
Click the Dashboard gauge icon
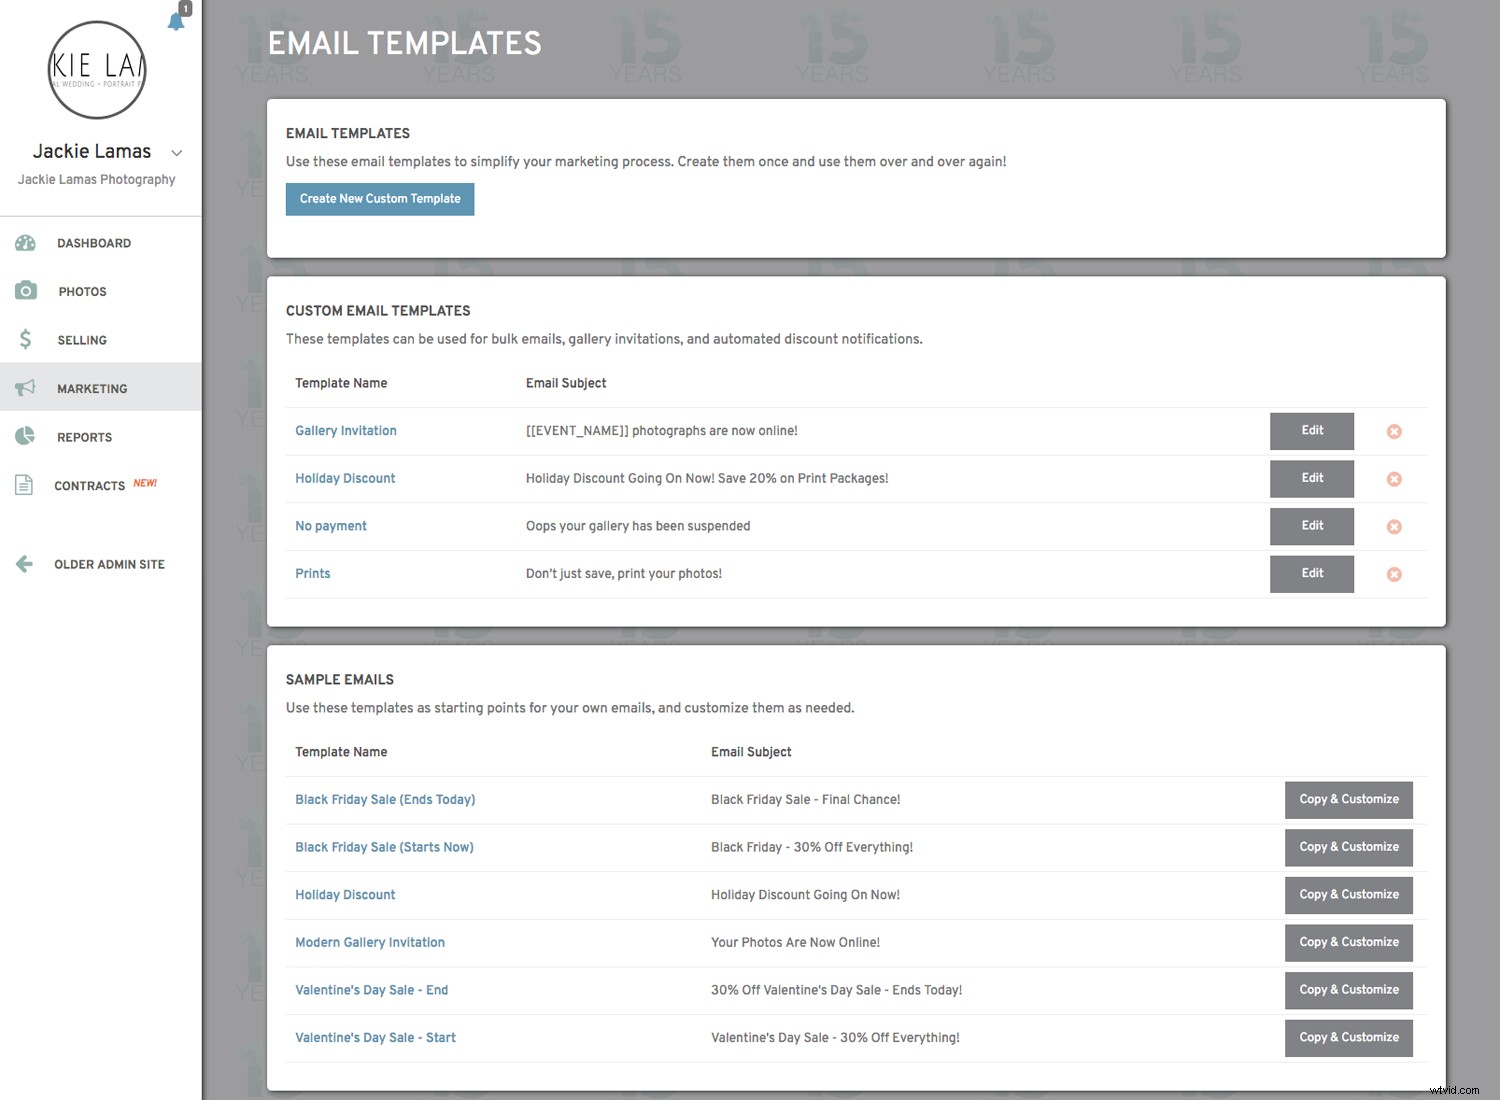(26, 243)
